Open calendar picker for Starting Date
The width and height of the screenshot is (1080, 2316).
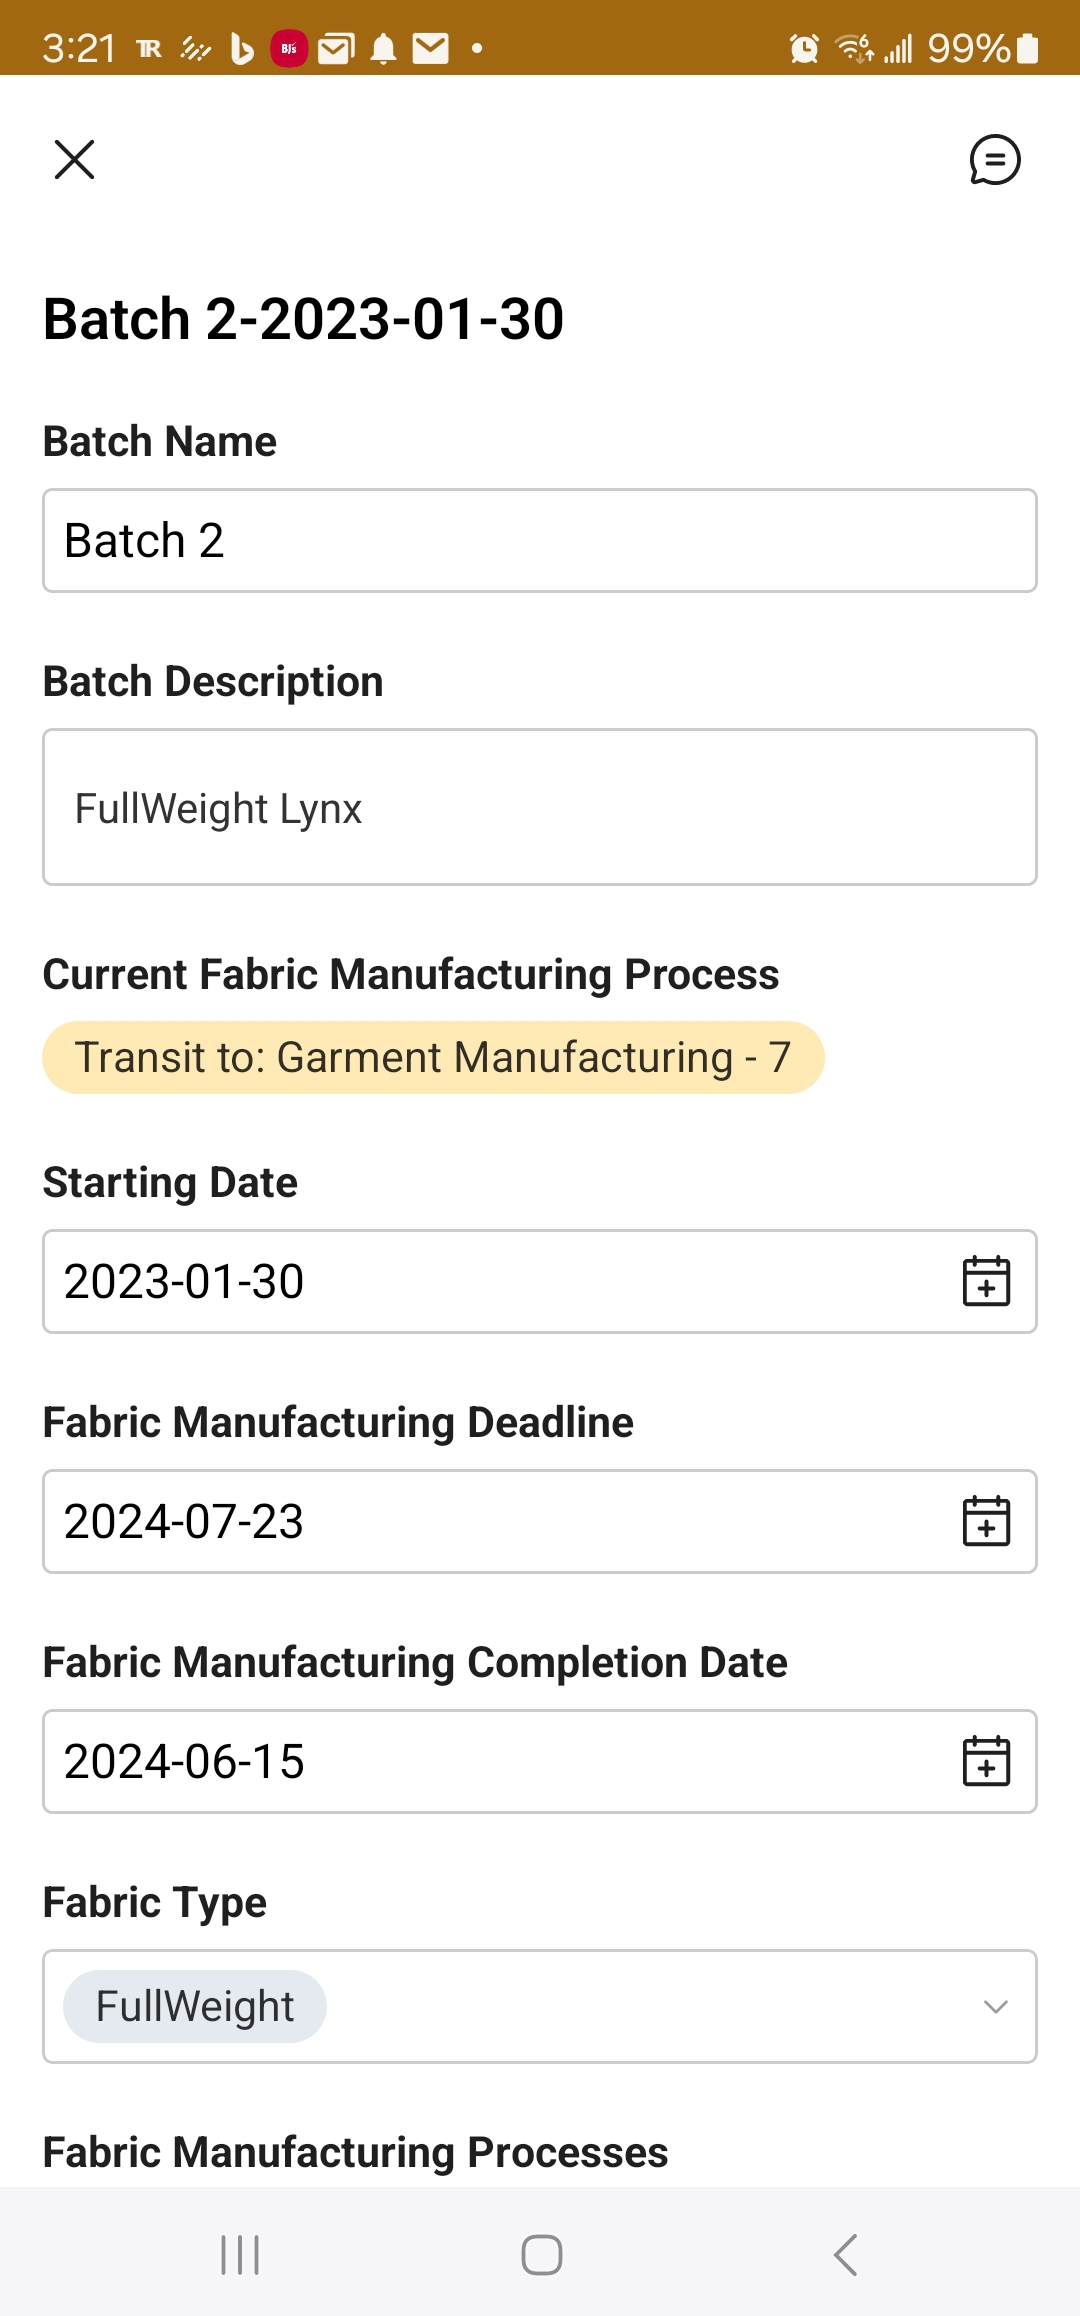pos(986,1281)
